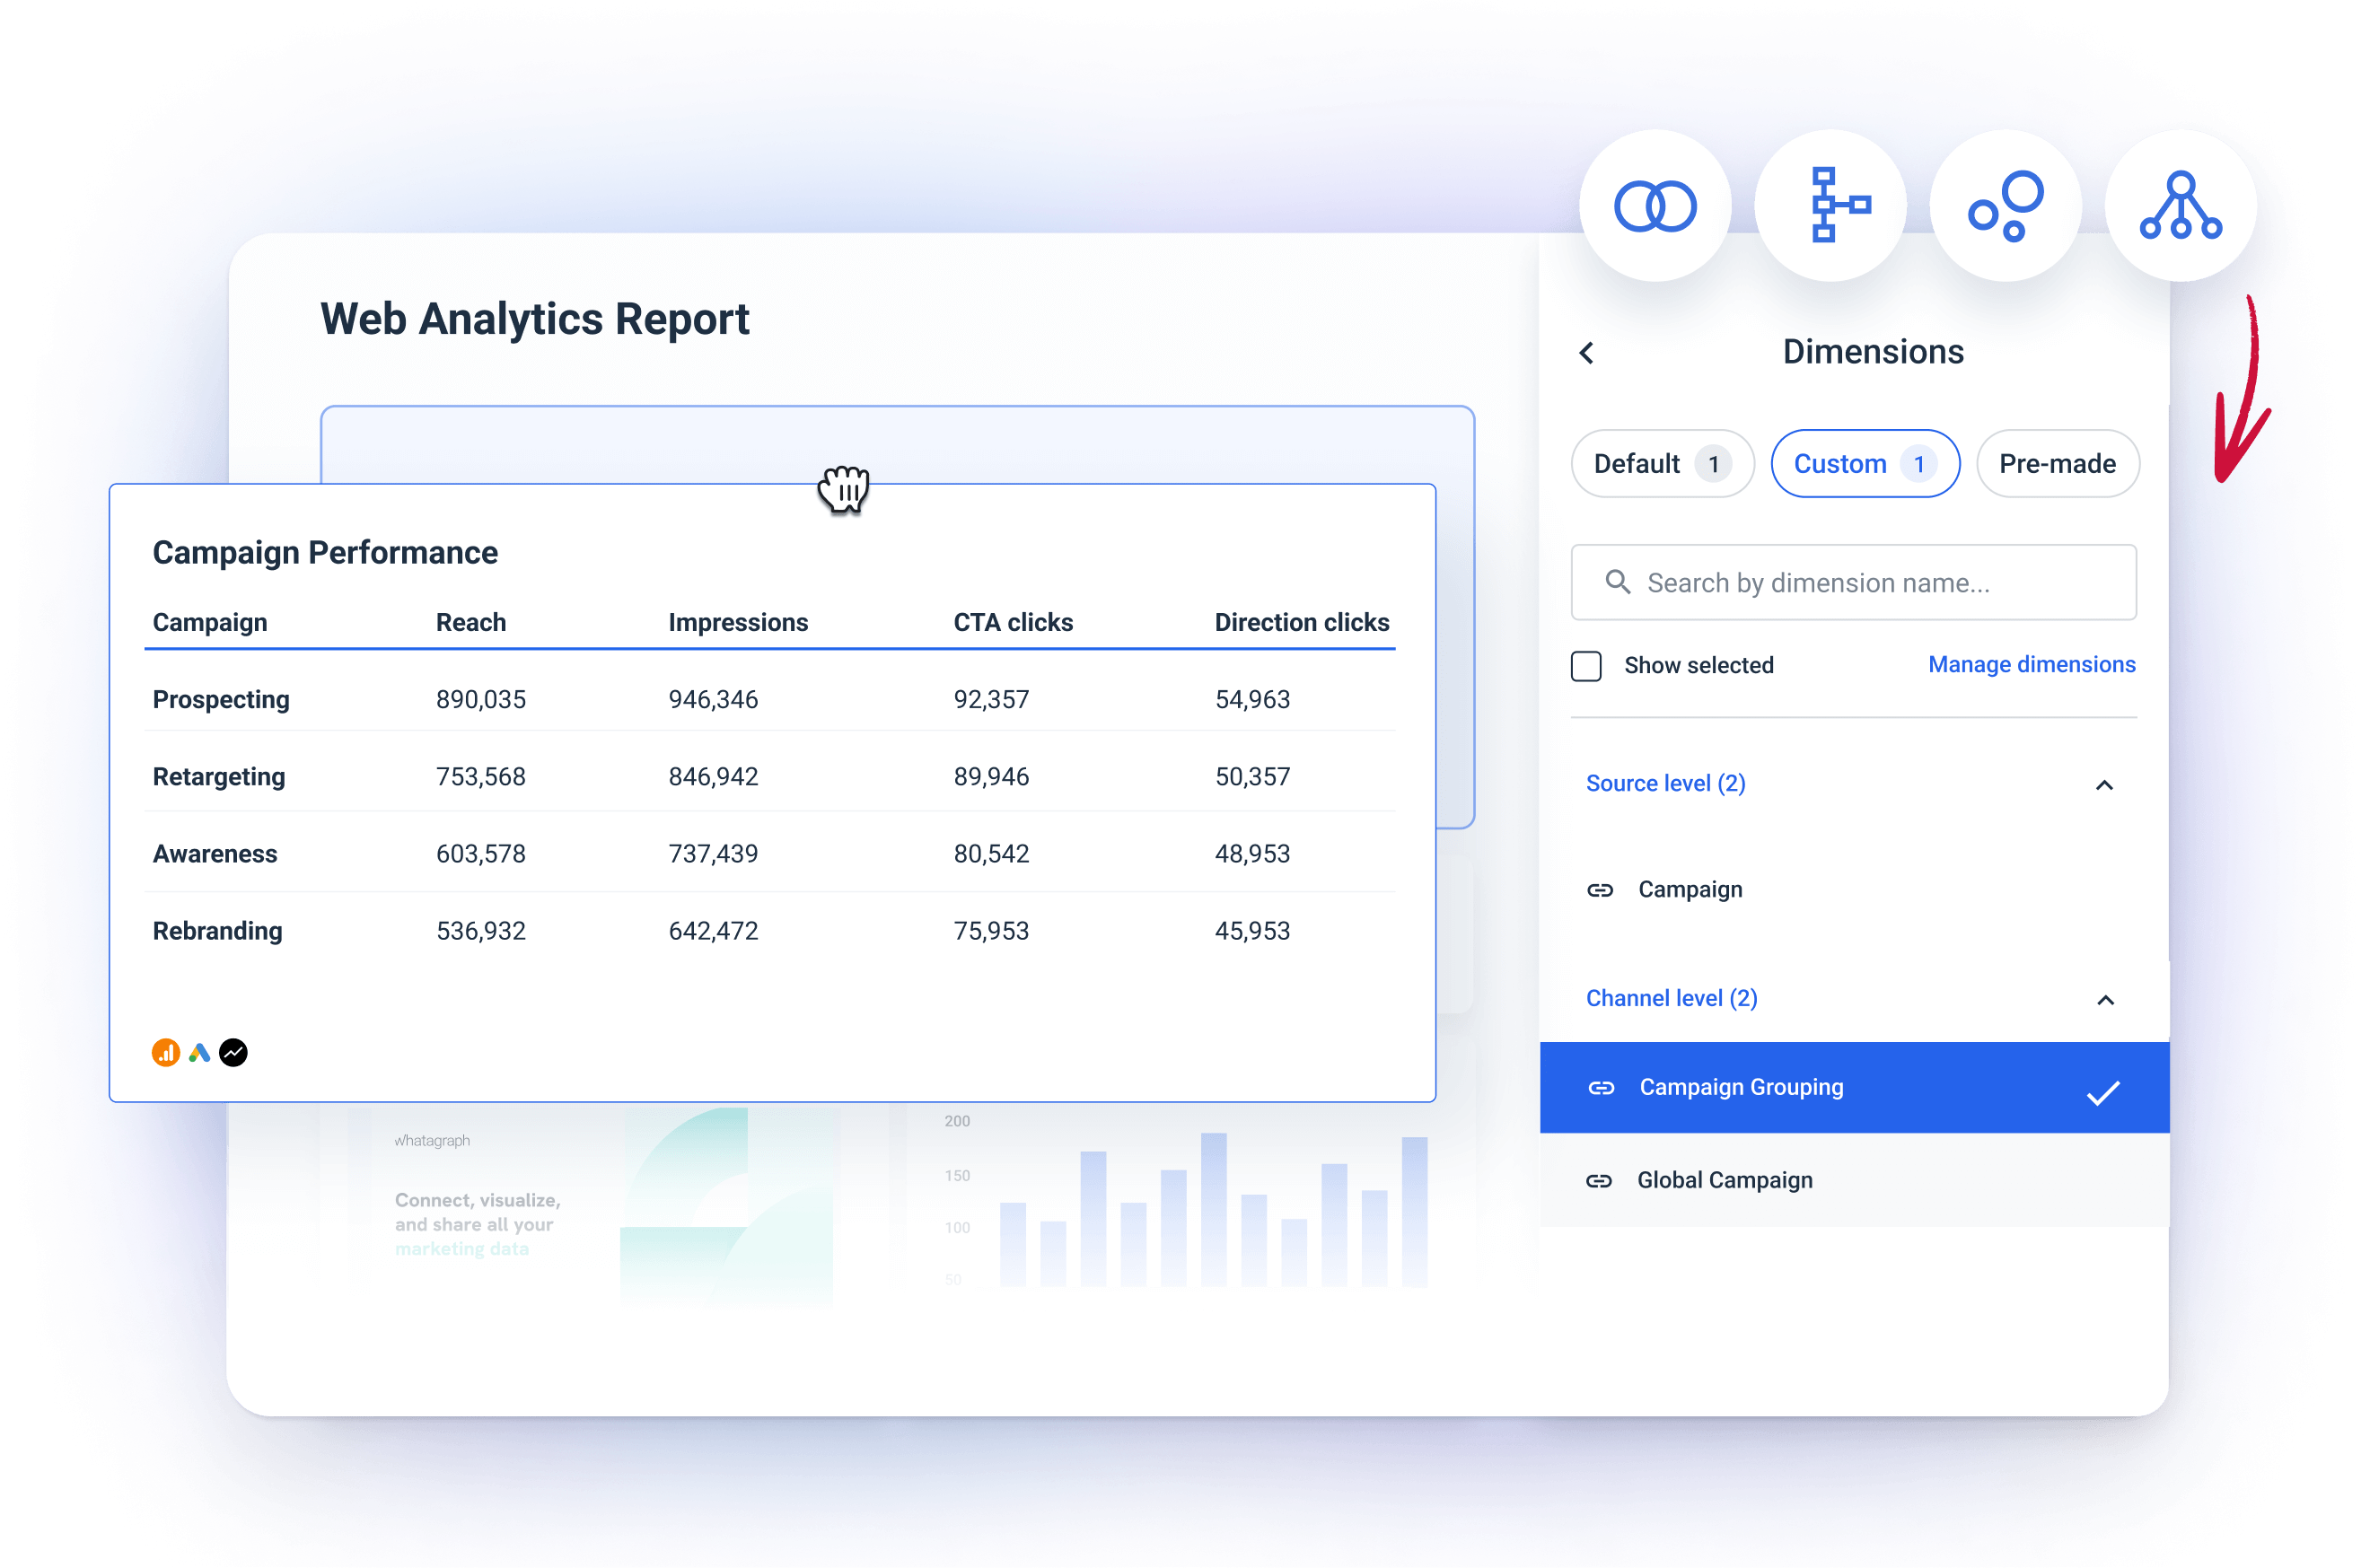Click the Google Ads source icon
Image resolution: width=2370 pixels, height=1568 pixels.
(200, 1052)
